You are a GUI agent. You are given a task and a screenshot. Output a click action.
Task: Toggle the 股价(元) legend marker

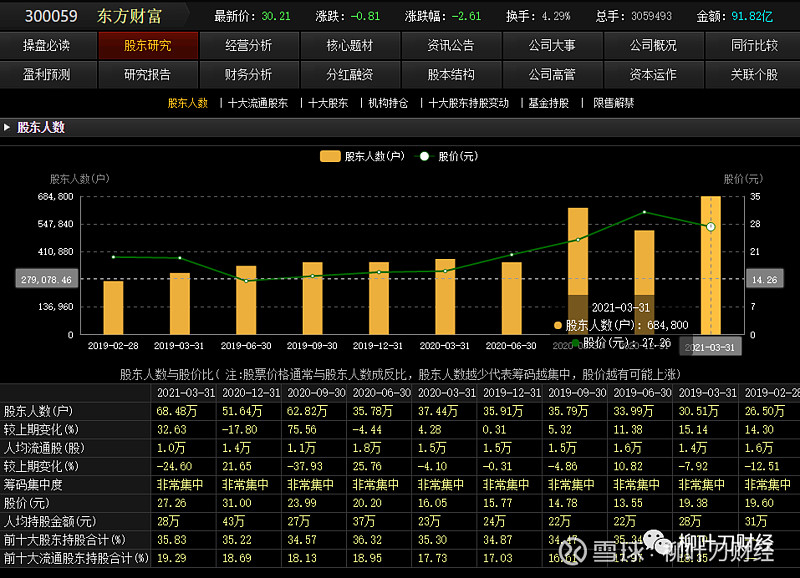424,156
